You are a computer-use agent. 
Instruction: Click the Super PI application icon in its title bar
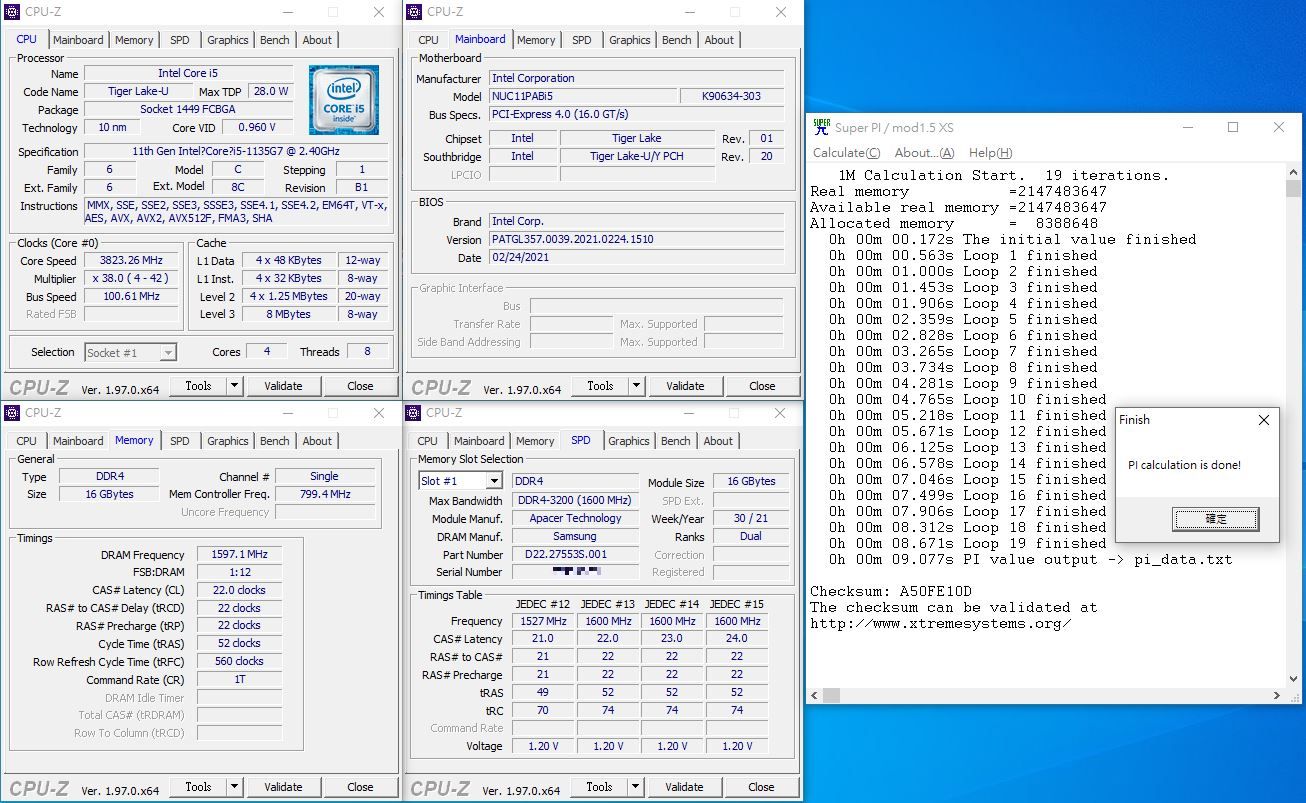tap(821, 127)
